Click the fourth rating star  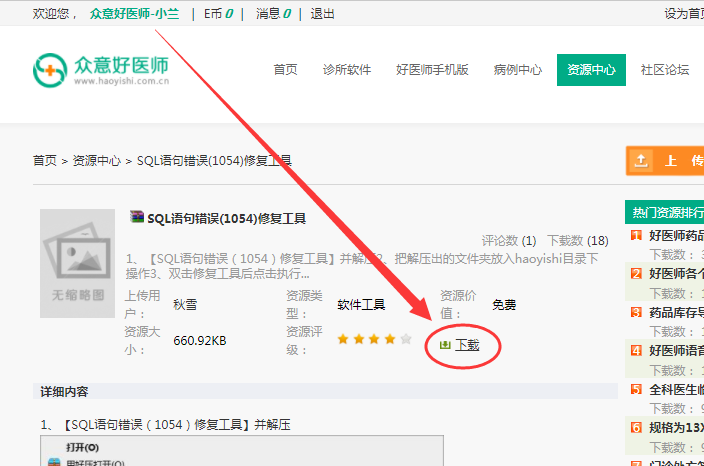390,339
